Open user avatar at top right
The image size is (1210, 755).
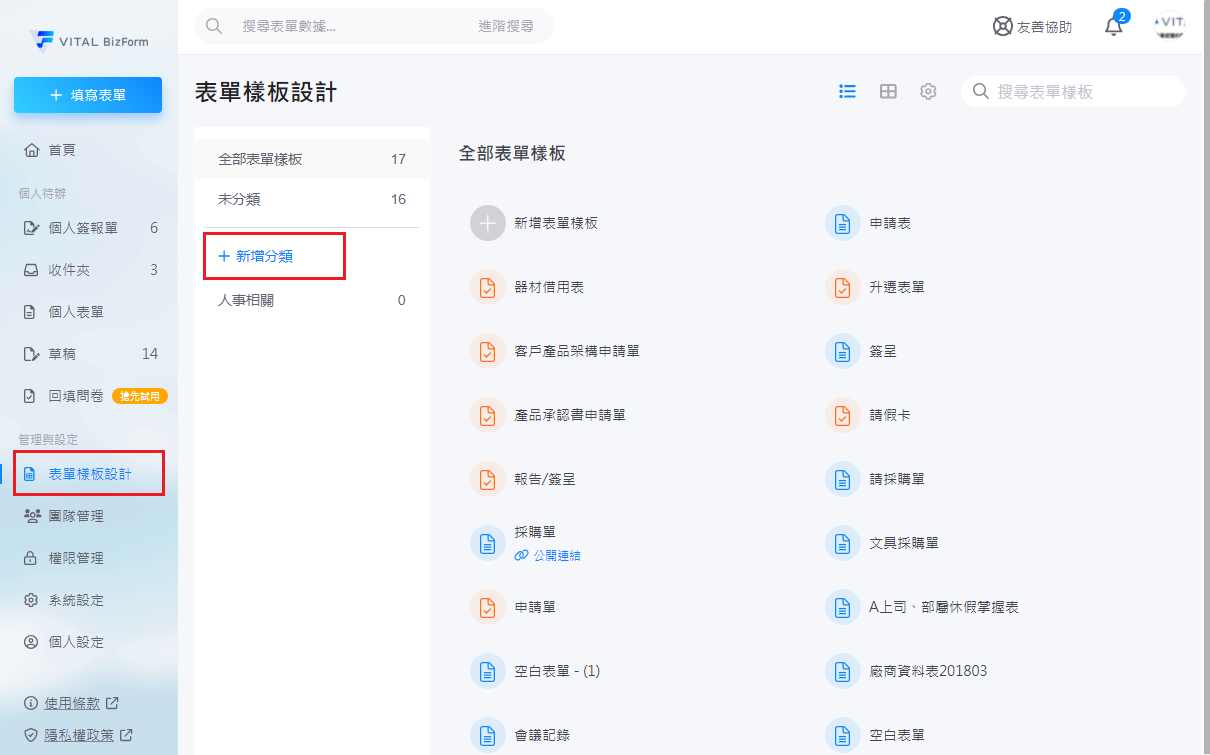(x=1169, y=26)
